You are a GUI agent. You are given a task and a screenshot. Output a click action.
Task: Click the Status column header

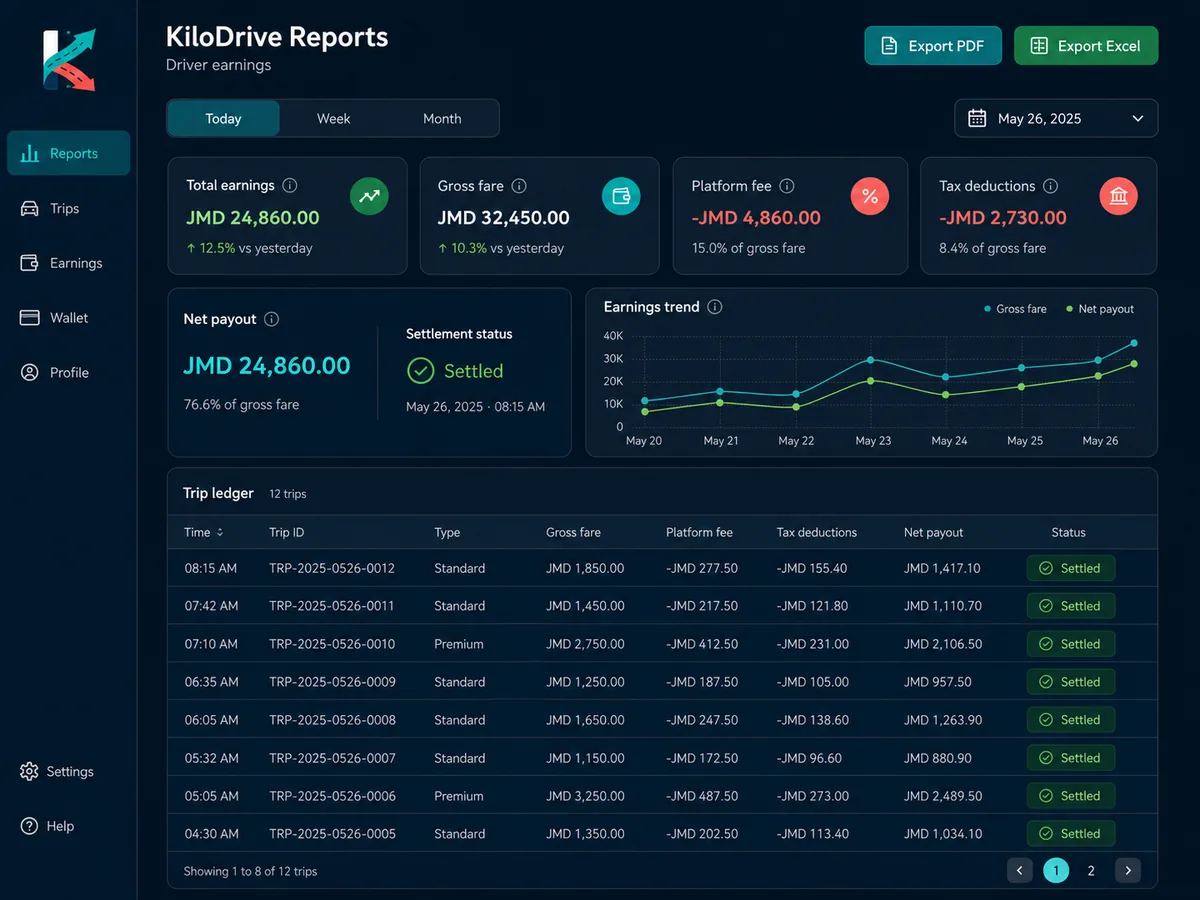coord(1068,532)
